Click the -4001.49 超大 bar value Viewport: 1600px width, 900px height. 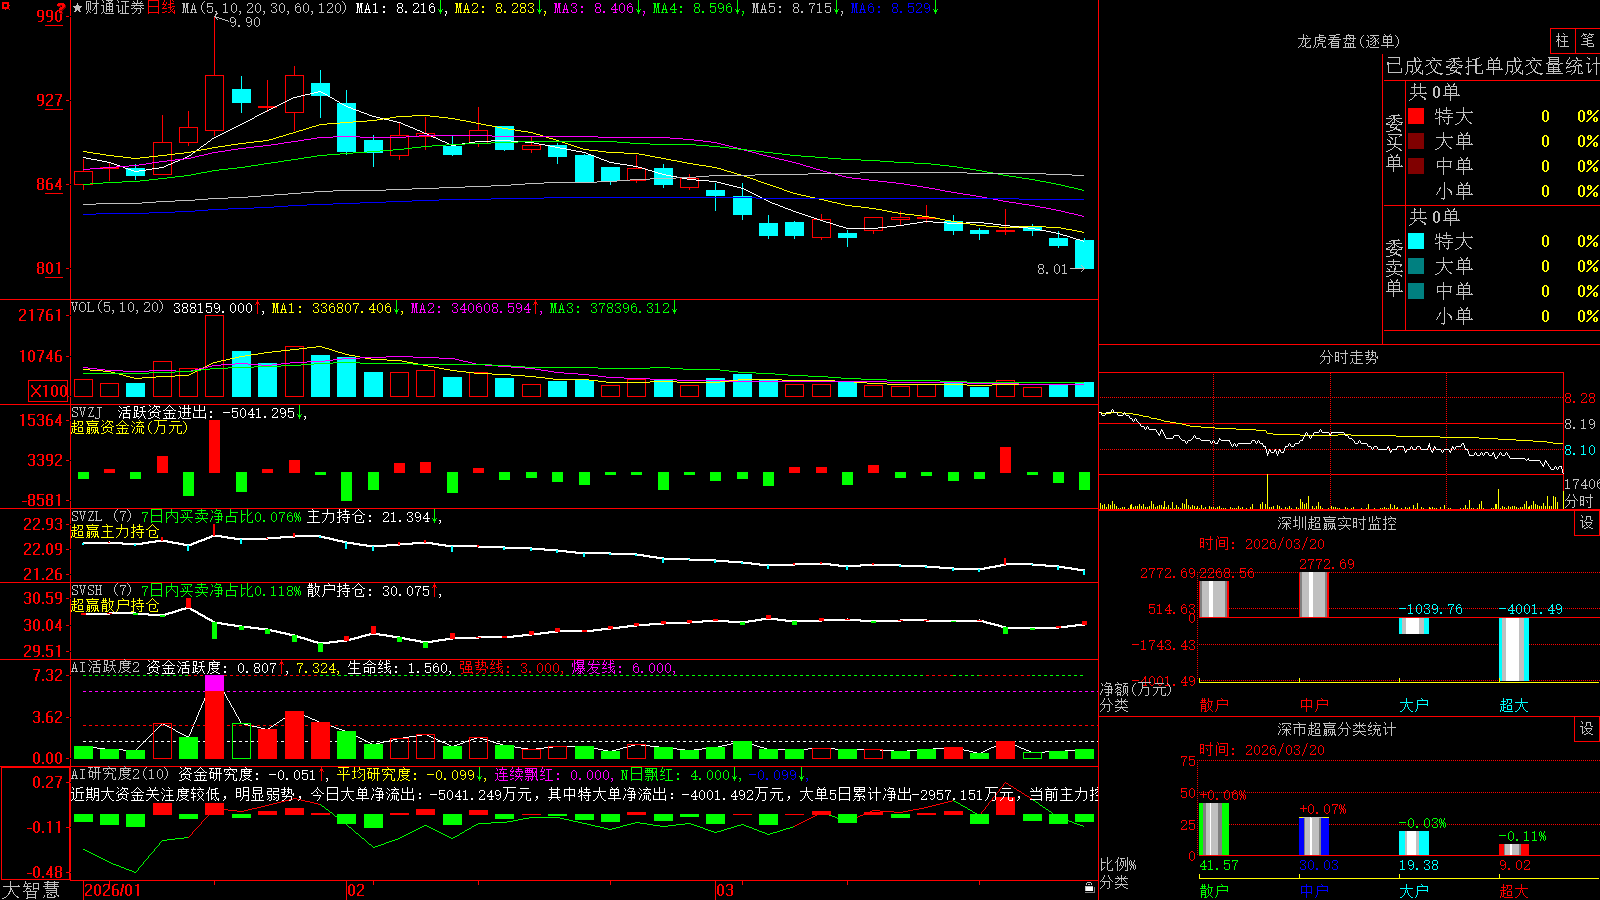[x=1530, y=609]
